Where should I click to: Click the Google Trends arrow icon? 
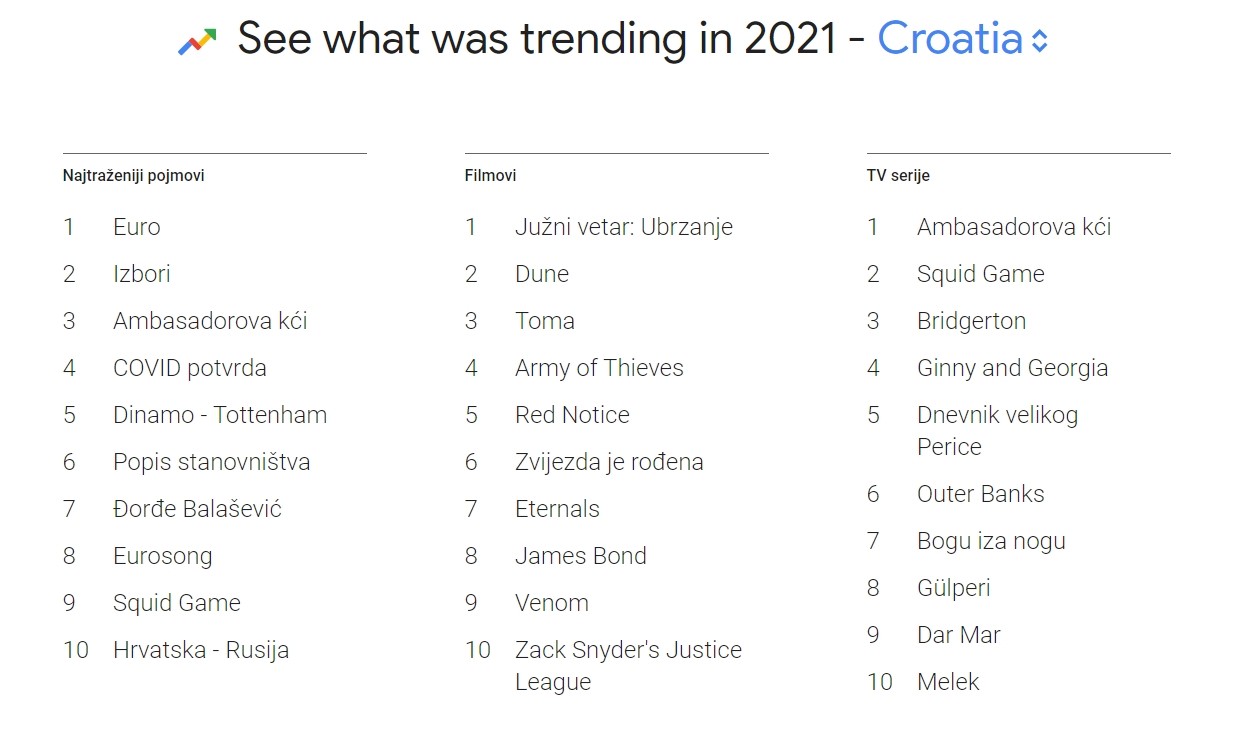point(197,41)
